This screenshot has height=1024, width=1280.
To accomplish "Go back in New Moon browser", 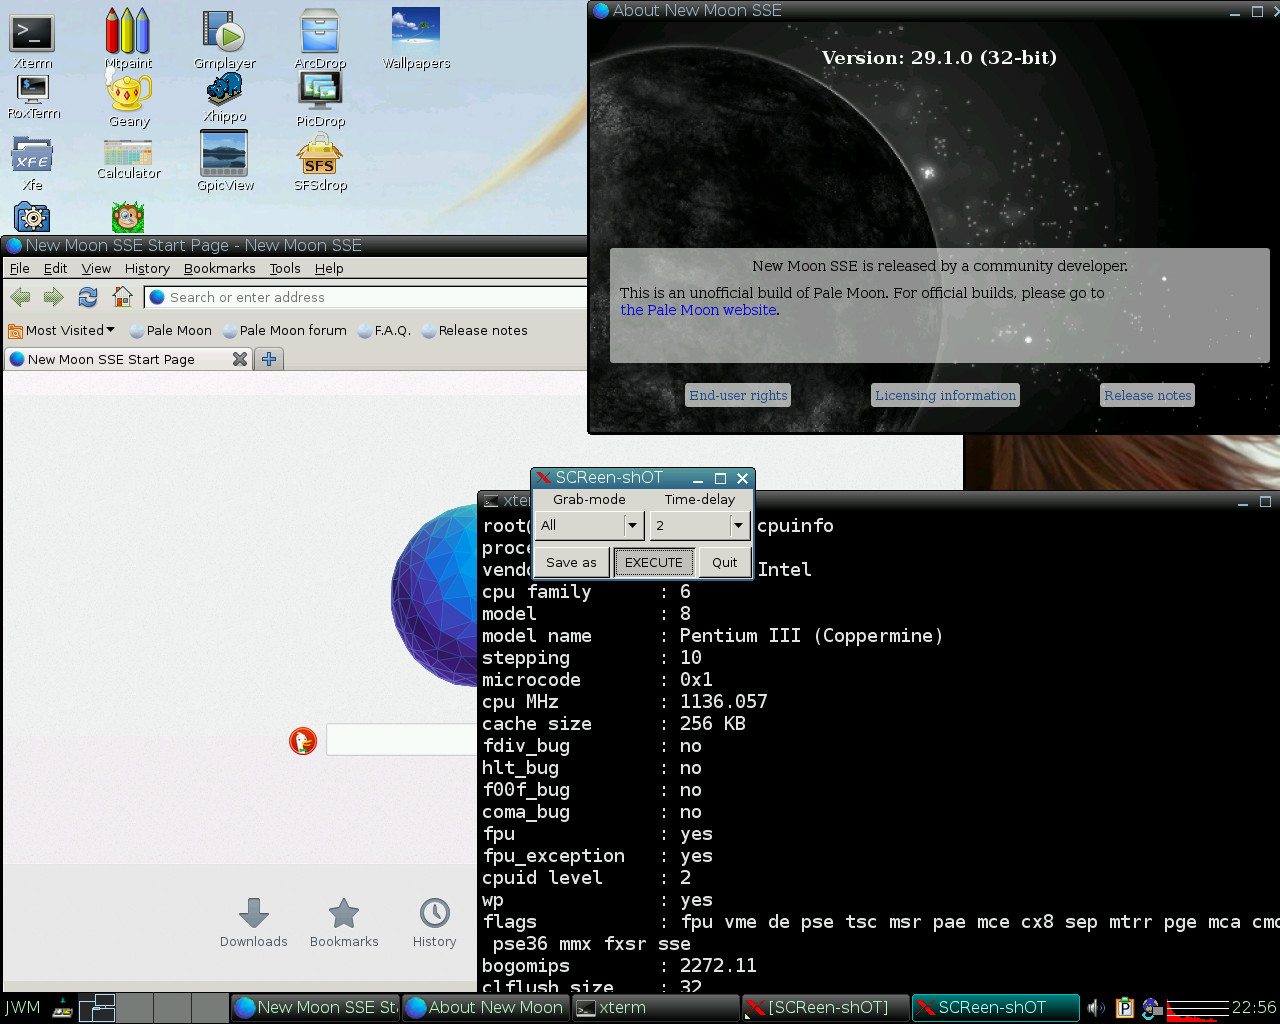I will tap(20, 297).
